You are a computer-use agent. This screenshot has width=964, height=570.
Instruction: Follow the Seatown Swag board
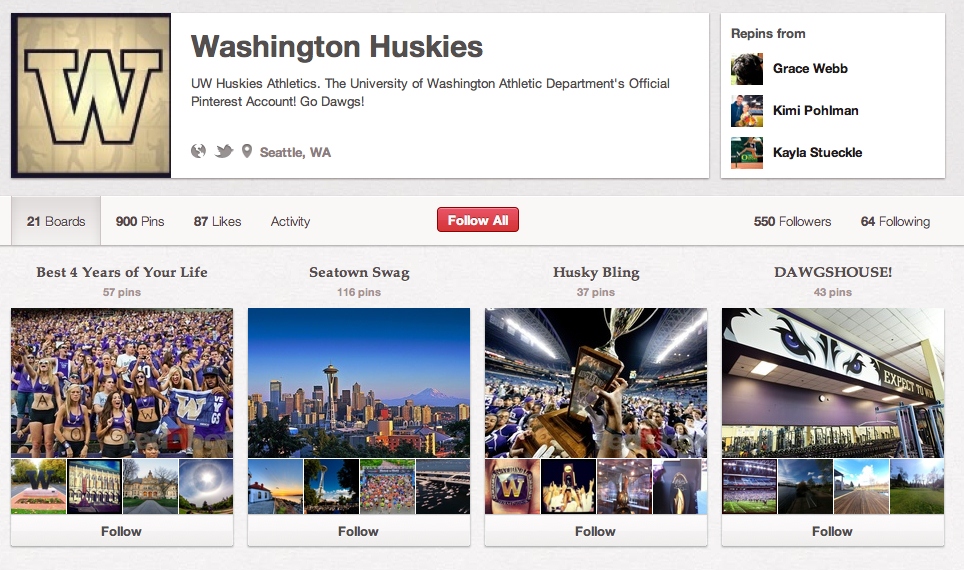pyautogui.click(x=358, y=531)
